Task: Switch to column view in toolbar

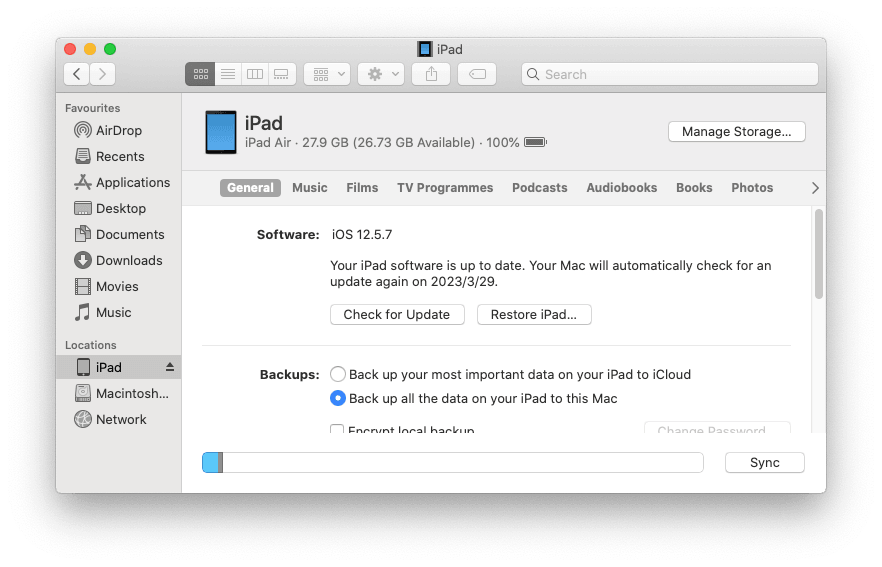Action: [x=255, y=74]
